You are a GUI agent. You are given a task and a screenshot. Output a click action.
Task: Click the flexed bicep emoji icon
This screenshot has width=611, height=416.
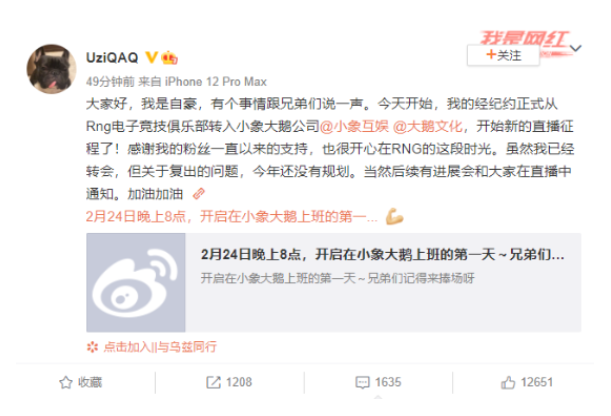point(394,217)
